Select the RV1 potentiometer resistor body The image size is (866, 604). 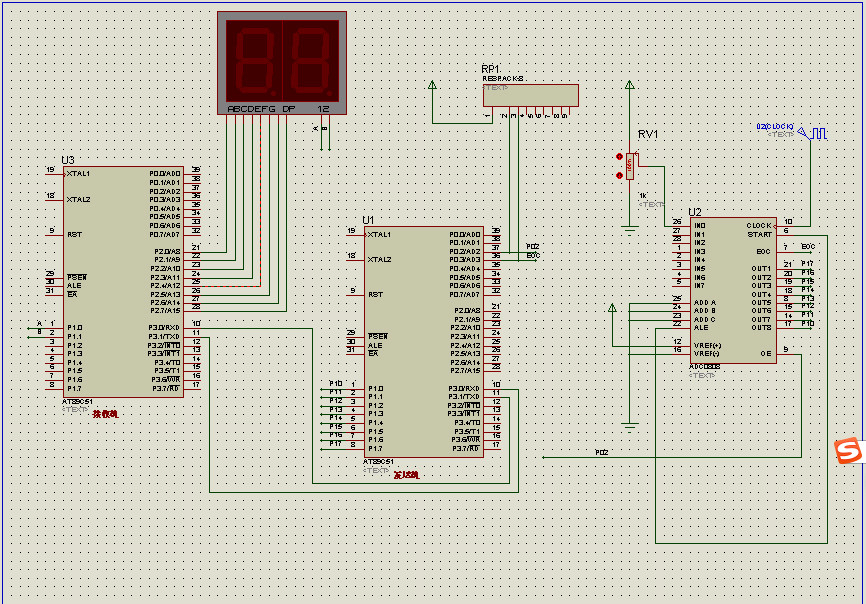(630, 166)
